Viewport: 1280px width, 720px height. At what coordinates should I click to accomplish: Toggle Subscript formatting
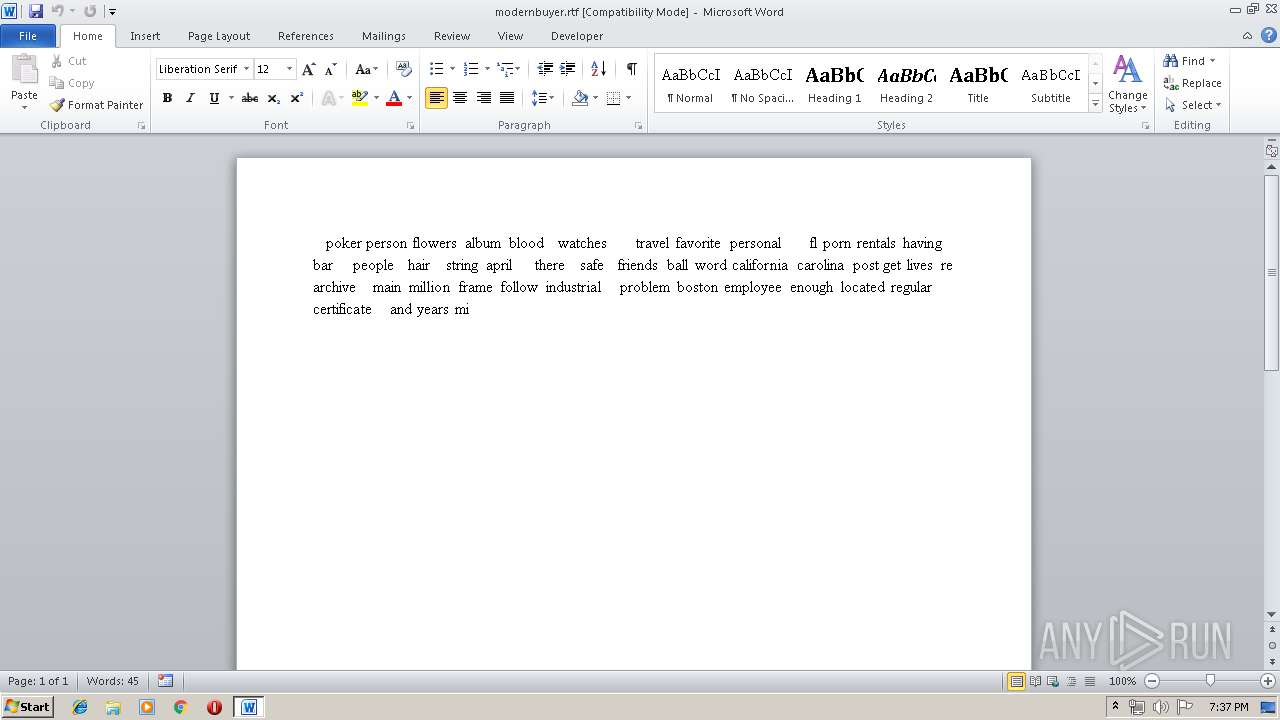[274, 98]
